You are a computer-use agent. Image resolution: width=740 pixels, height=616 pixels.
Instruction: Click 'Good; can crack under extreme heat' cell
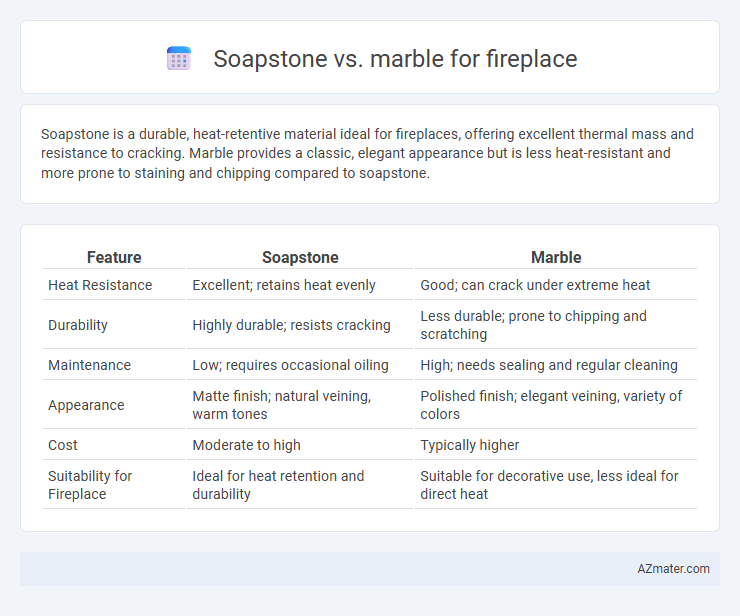[535, 285]
